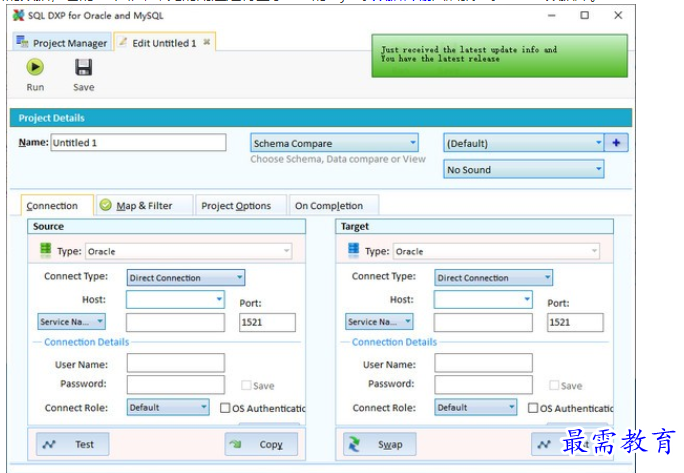Click Source service name input field
The height and width of the screenshot is (473, 684).
point(175,322)
